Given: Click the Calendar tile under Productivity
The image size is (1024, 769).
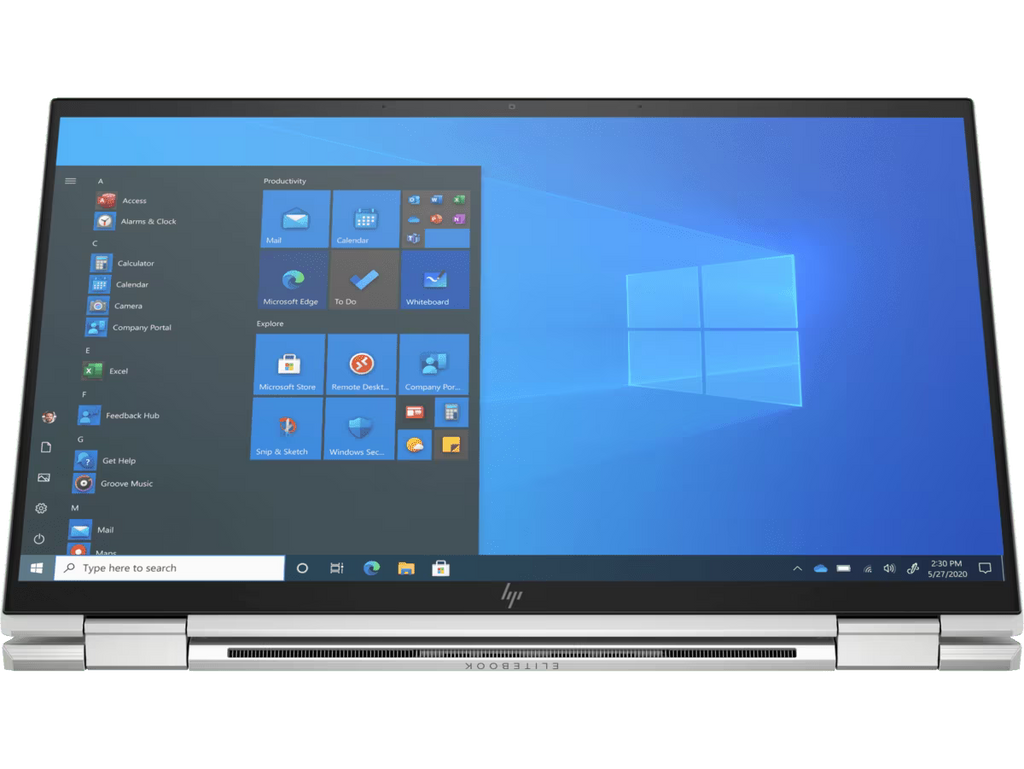Looking at the screenshot, I should [x=366, y=219].
